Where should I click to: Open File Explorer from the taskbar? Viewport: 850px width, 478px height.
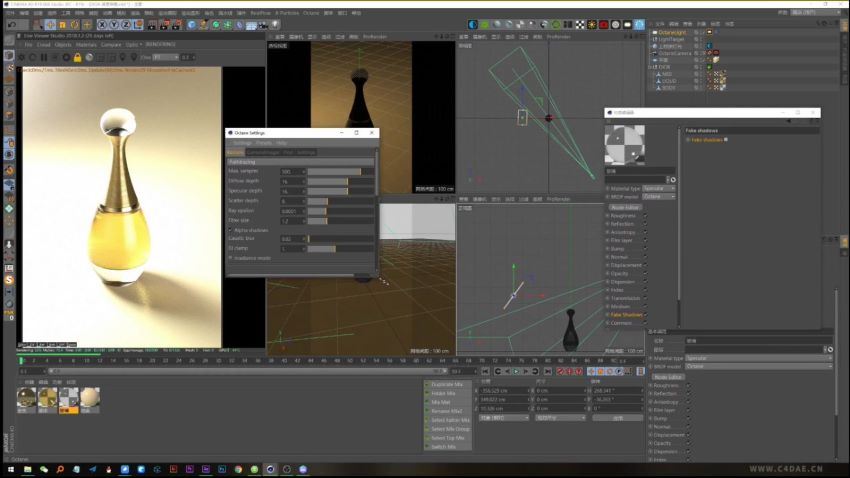27,469
